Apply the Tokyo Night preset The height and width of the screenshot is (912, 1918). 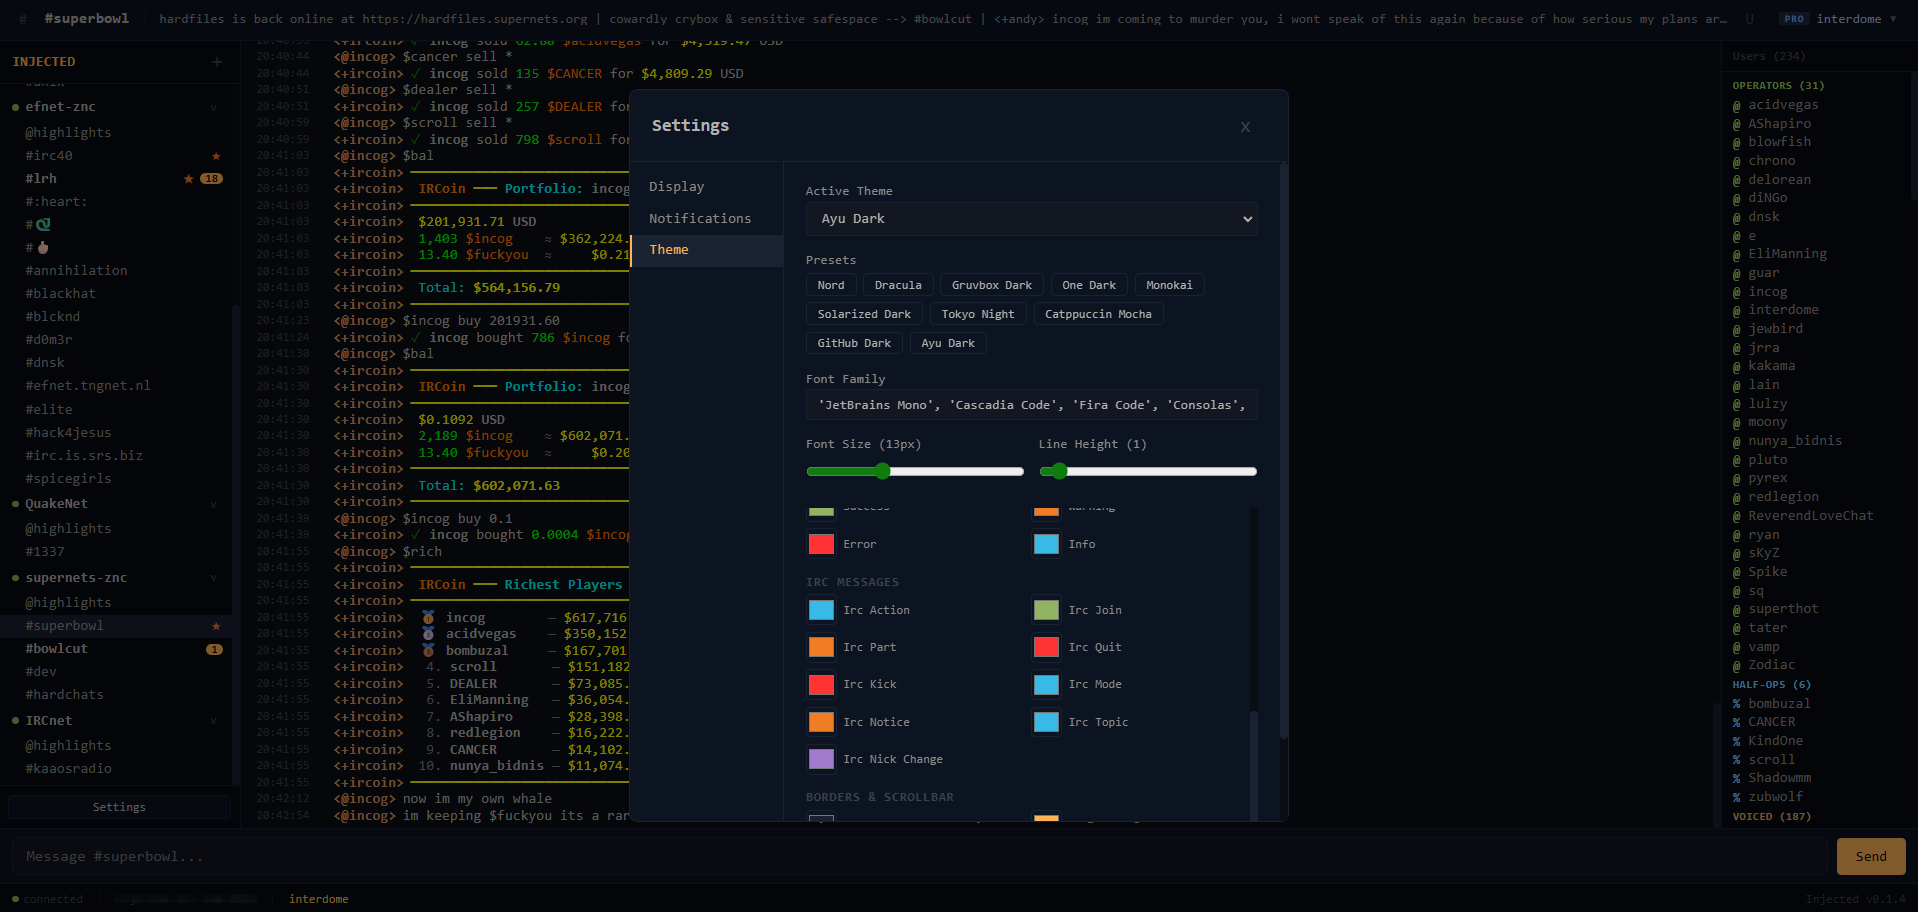point(977,314)
